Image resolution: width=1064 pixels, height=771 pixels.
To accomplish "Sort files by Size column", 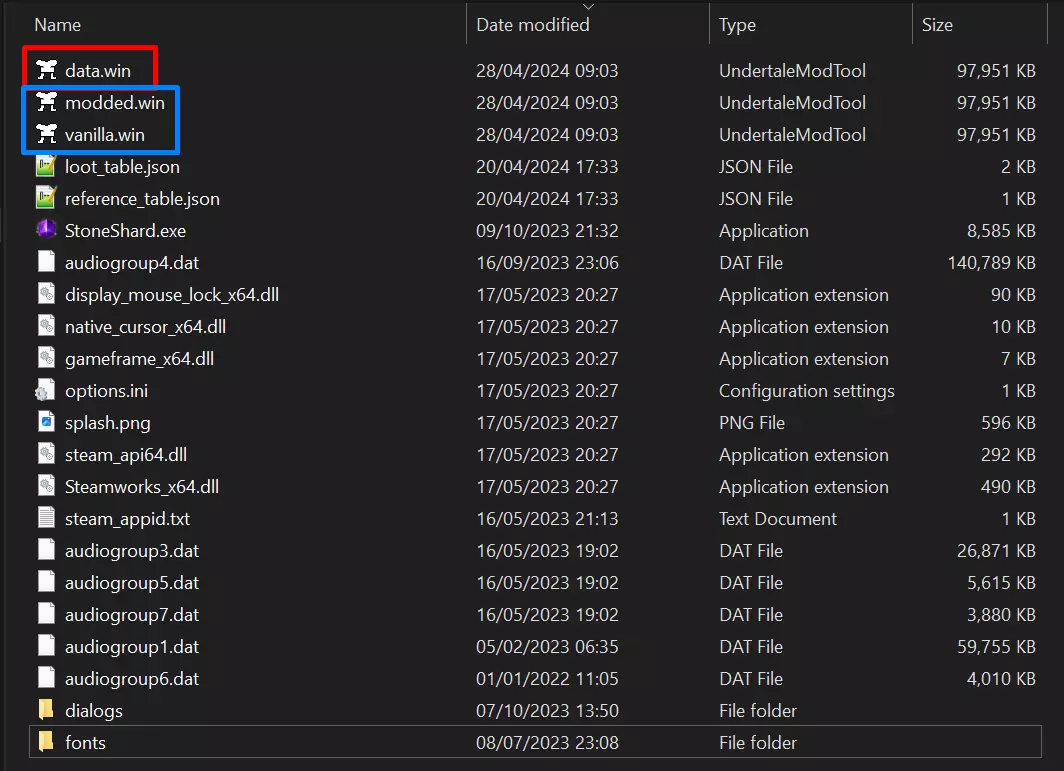I will click(937, 24).
